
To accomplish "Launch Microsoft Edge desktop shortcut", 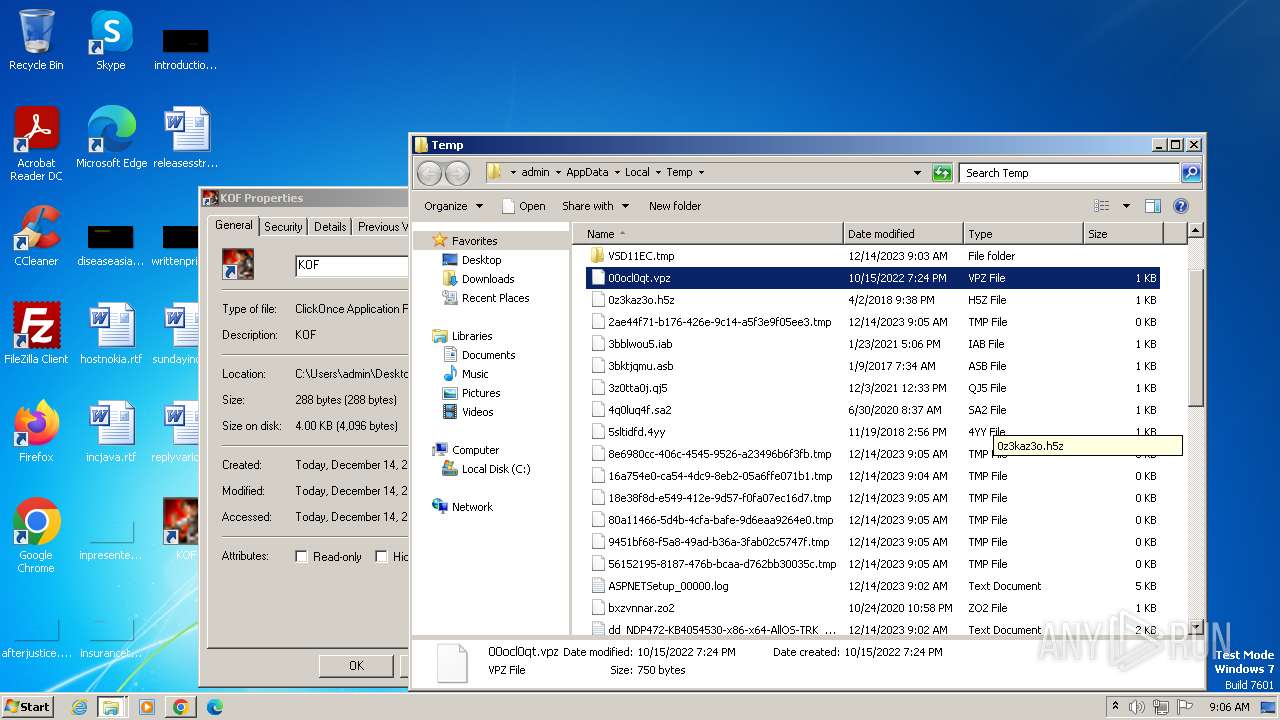I will click(111, 138).
